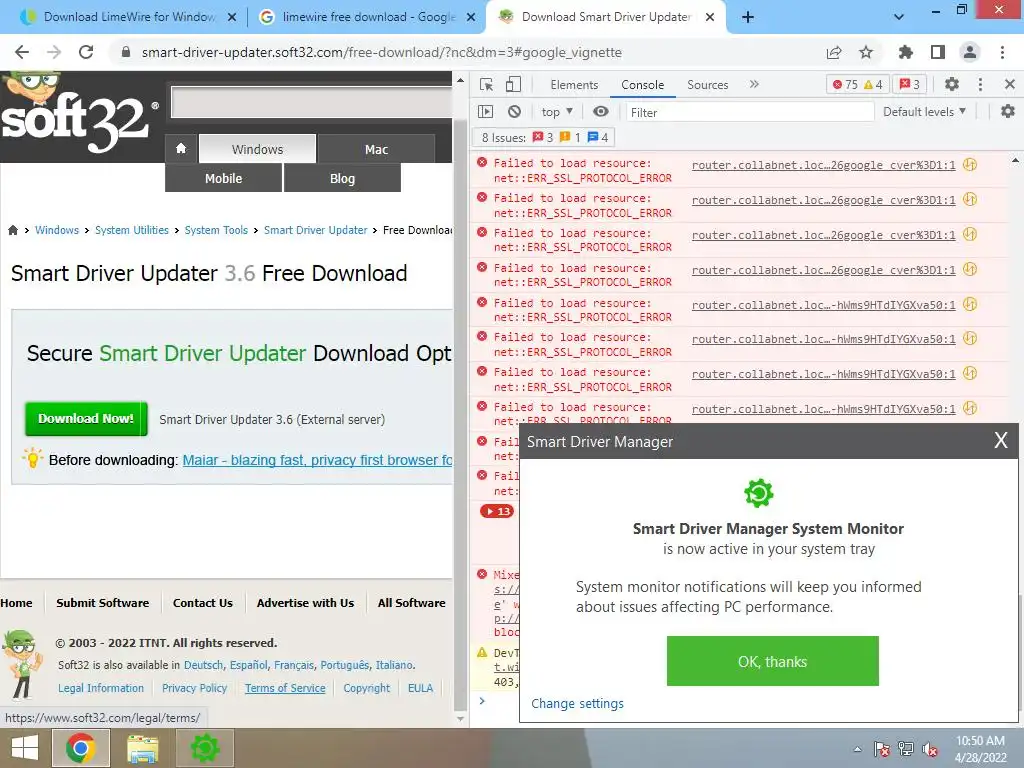Click the 8 Issues counter bar
Viewport: 1024px width, 768px height.
point(545,138)
